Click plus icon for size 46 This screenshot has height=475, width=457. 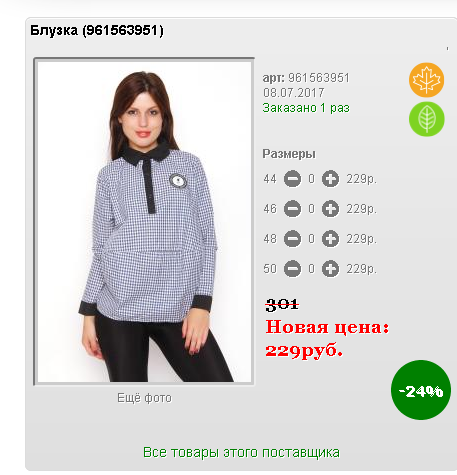330,209
